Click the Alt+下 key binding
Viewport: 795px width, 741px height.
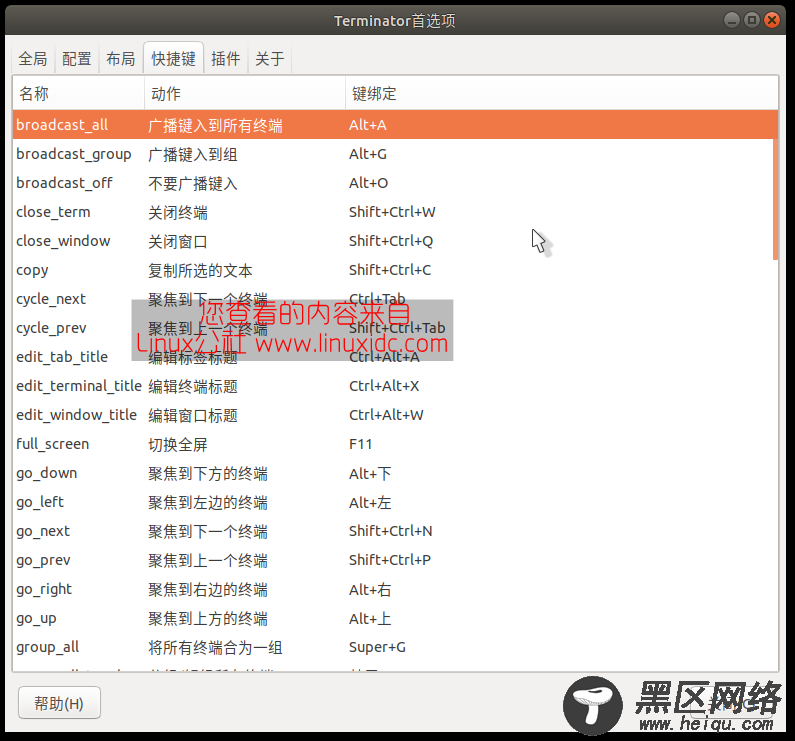tap(370, 473)
